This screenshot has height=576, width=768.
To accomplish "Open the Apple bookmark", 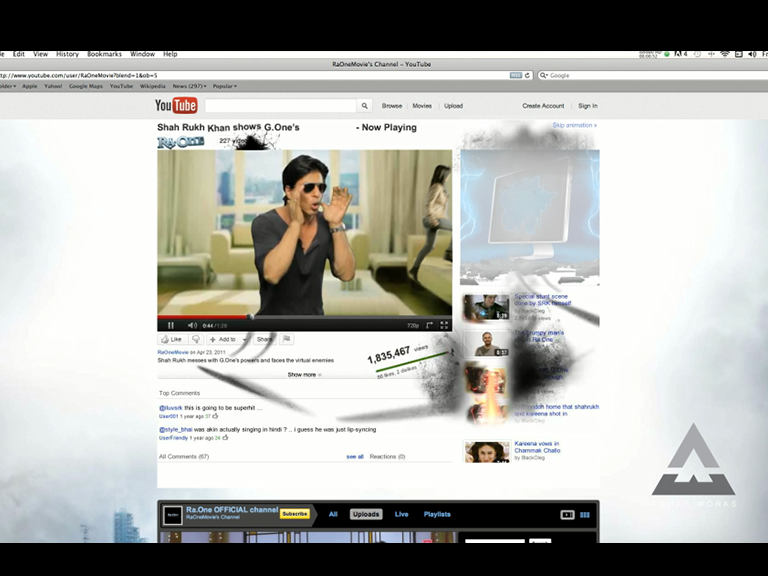I will tap(30, 86).
